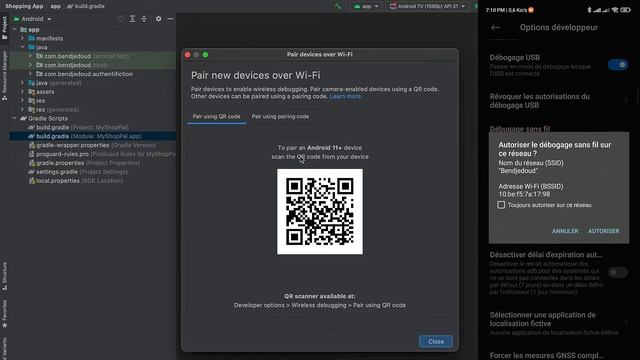Image resolution: width=640 pixels, height=360 pixels.
Task: Click the Wi-Fi icon in phone status bar
Action: point(615,10)
